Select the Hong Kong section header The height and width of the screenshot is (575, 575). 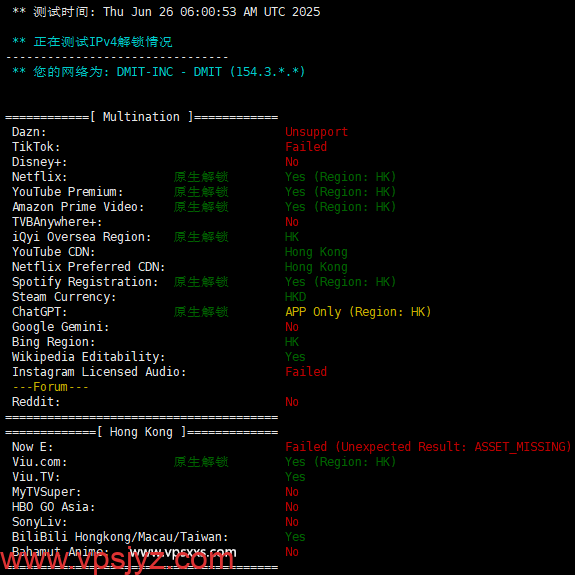(x=142, y=432)
